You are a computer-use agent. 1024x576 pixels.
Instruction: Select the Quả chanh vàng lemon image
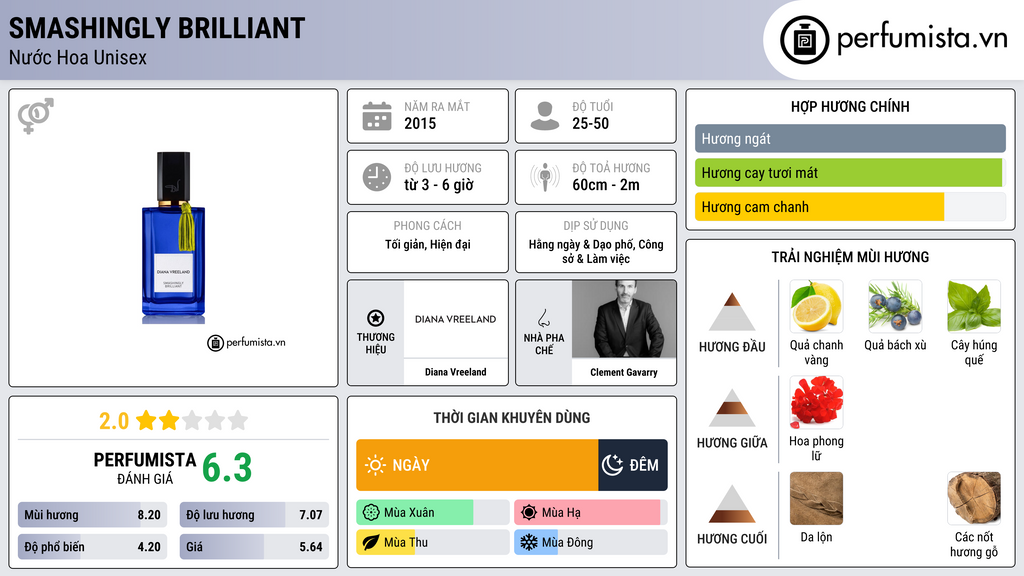click(816, 307)
